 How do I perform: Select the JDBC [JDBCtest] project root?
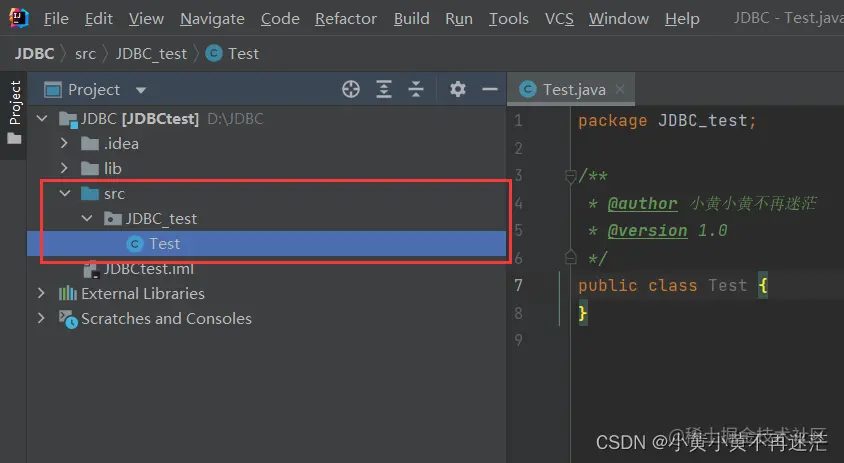coord(267,118)
